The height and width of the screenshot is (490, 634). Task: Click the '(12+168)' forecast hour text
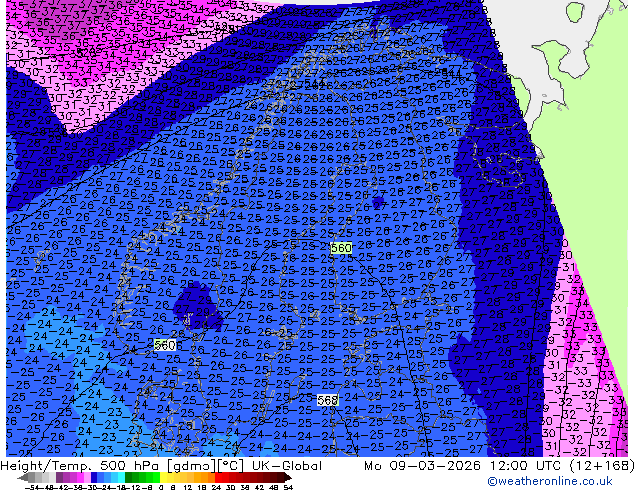(x=601, y=466)
